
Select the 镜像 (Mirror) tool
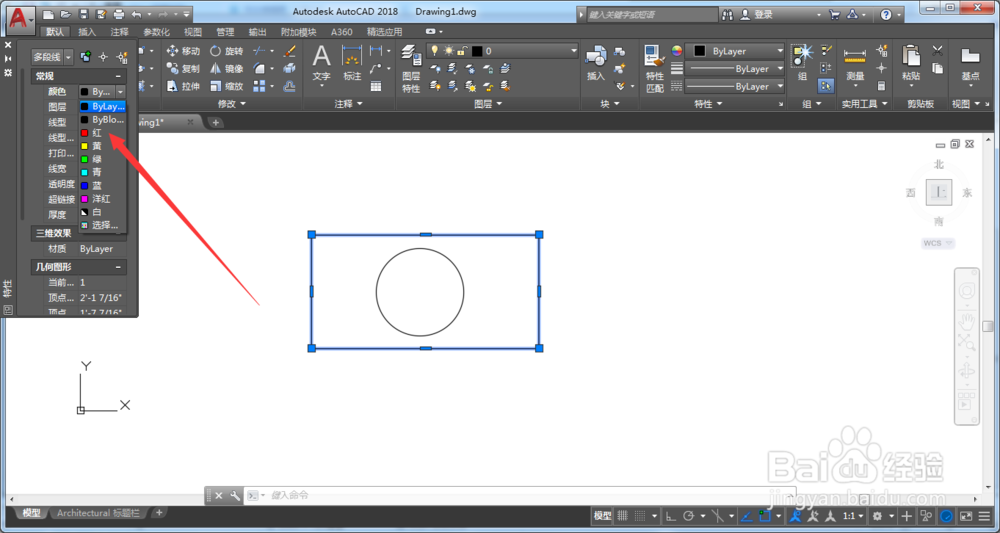pos(226,68)
